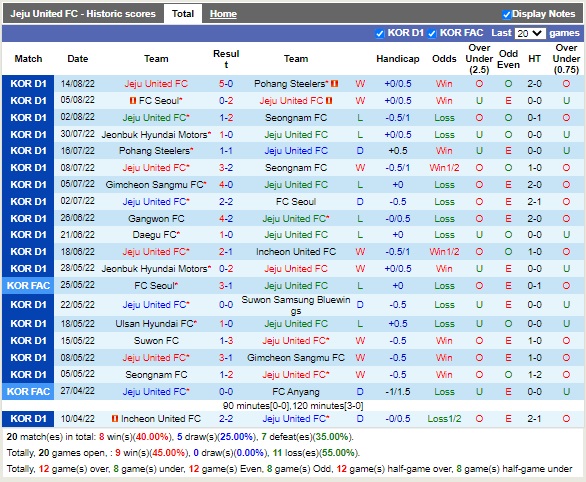Switch to the Total tab

[183, 14]
